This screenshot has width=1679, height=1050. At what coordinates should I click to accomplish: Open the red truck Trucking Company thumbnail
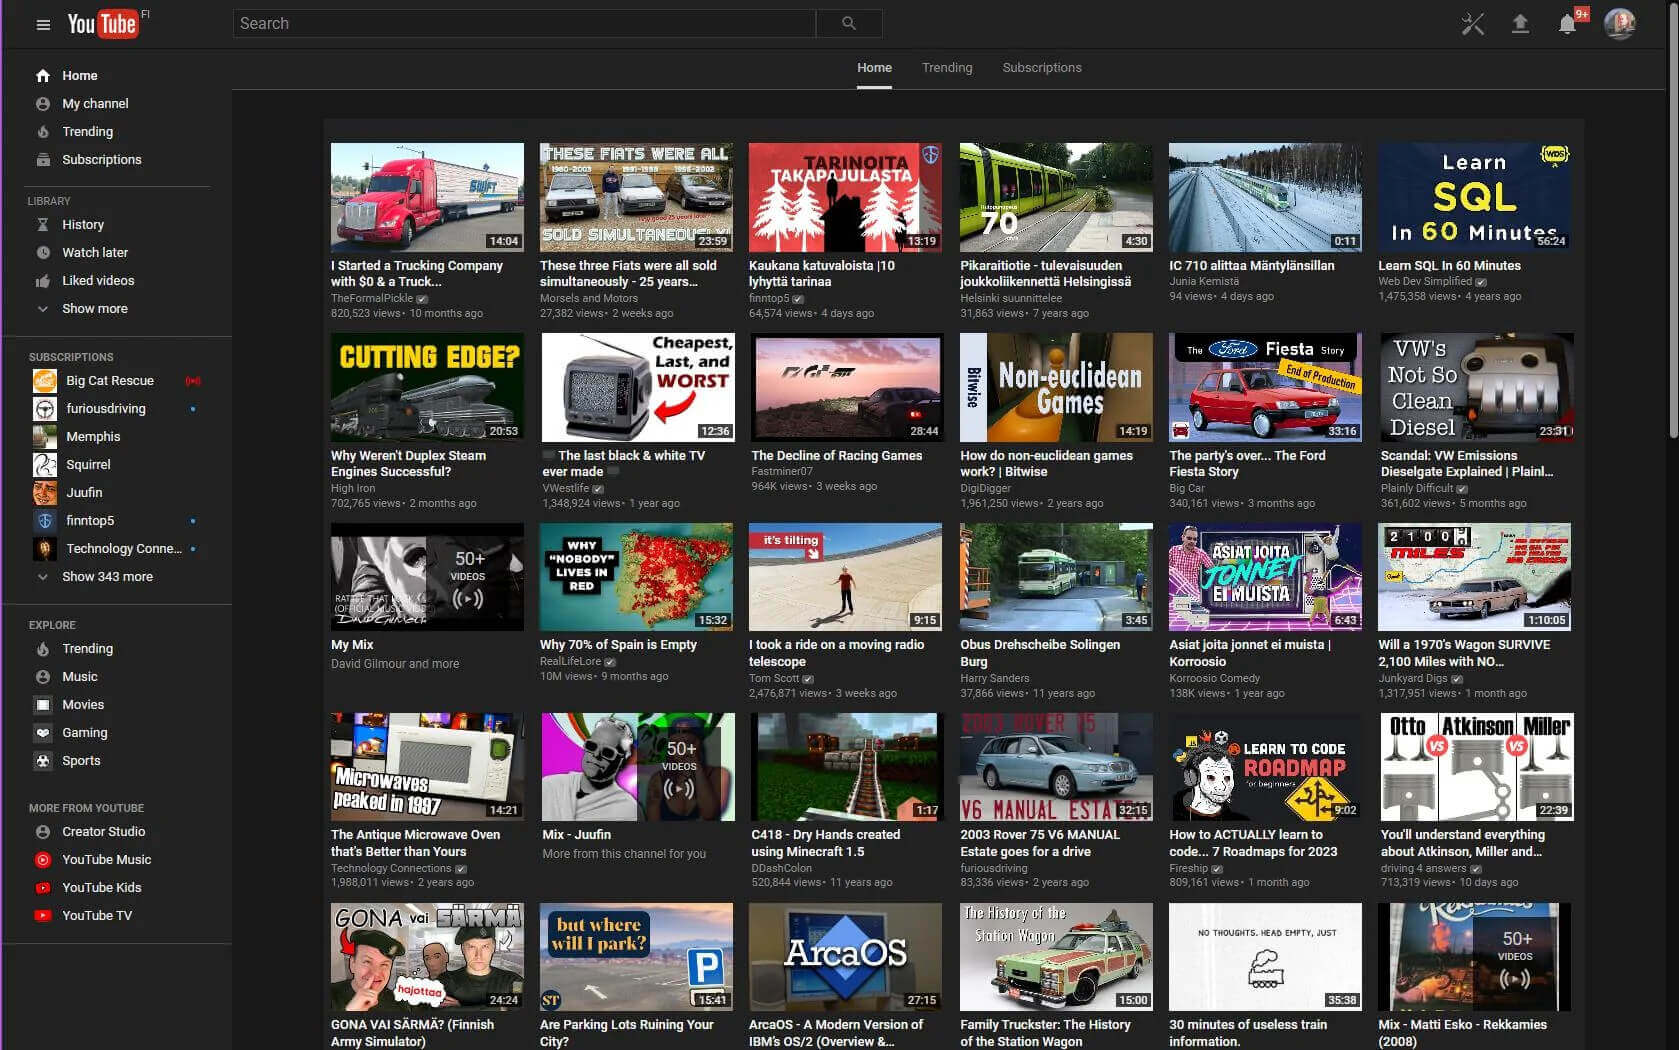(427, 197)
